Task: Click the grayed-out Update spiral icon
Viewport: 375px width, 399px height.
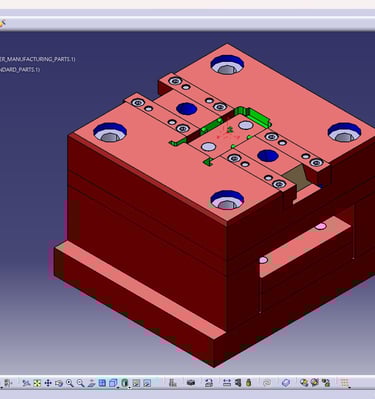Action: [x=267, y=383]
